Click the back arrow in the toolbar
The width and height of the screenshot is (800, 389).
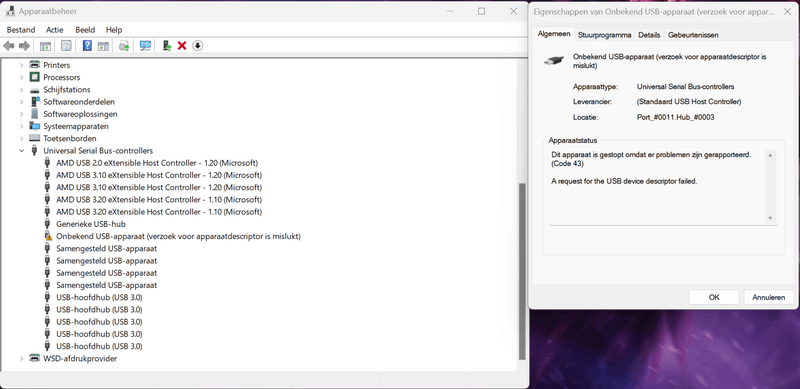[x=9, y=46]
